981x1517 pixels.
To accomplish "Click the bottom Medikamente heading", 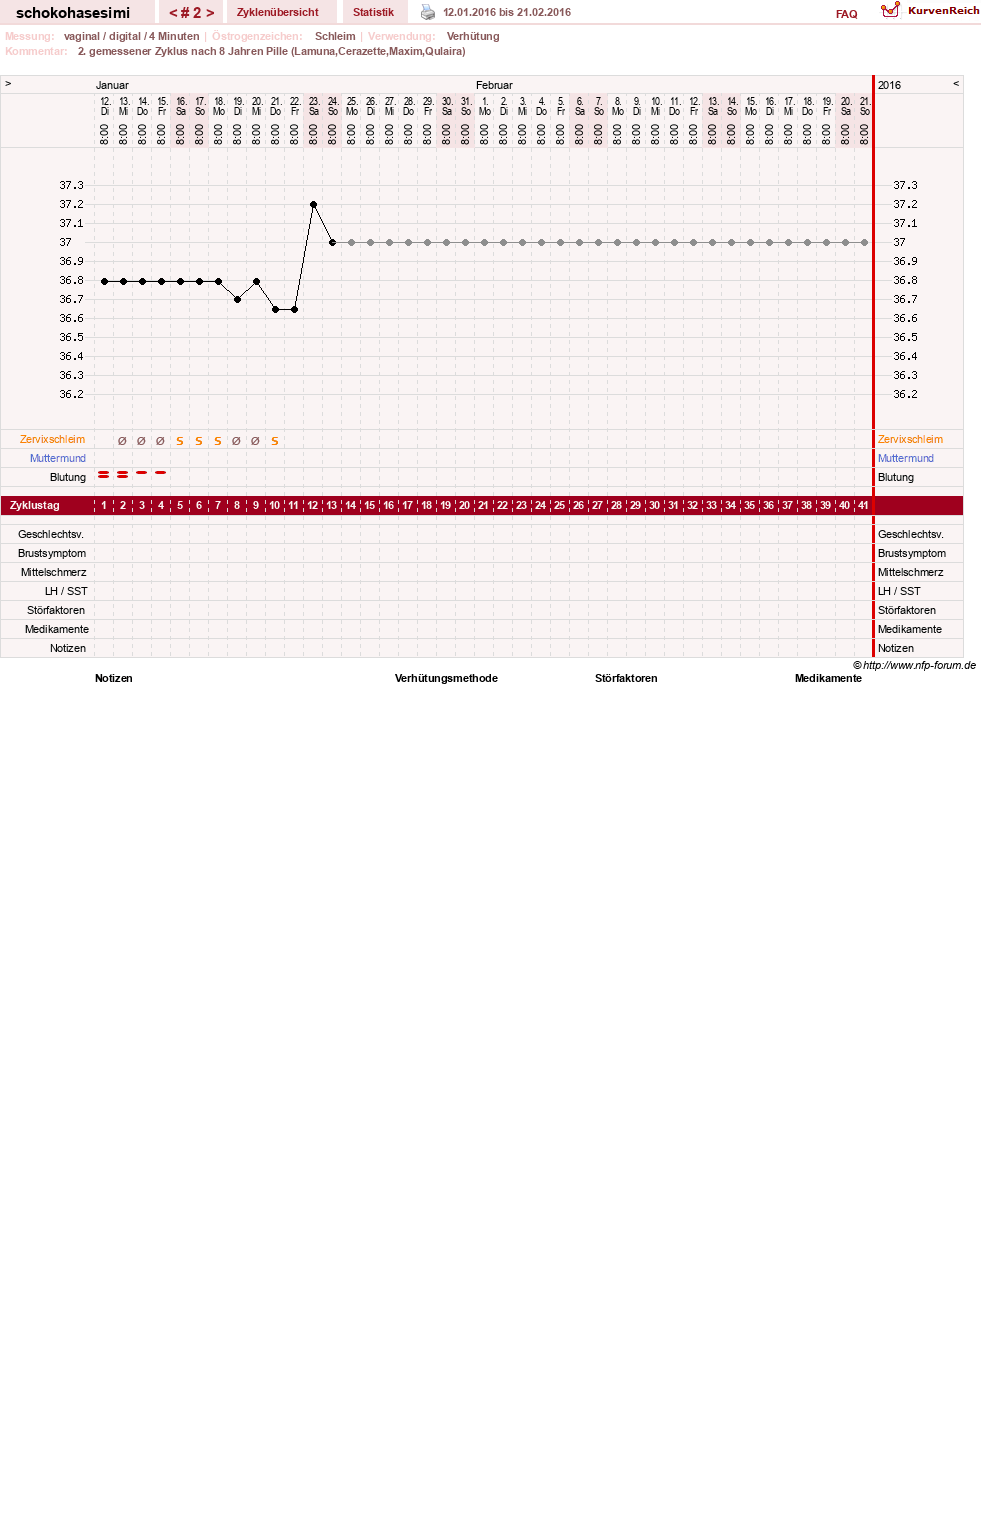I will coord(828,678).
